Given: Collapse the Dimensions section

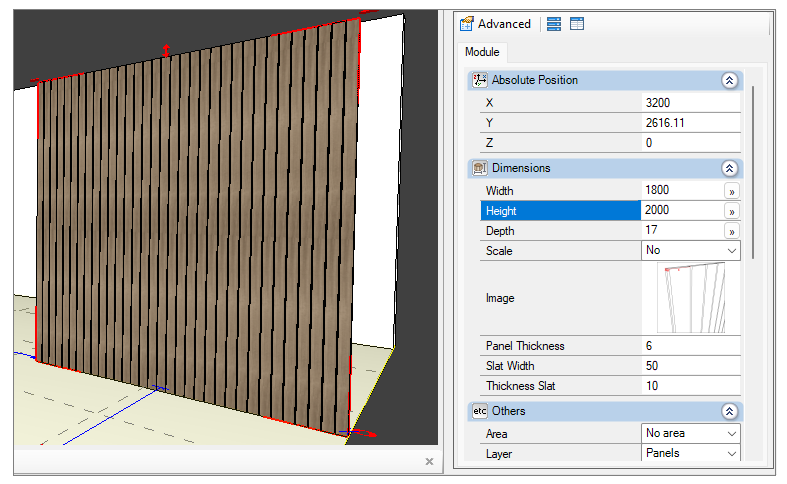Looking at the screenshot, I should click(729, 168).
